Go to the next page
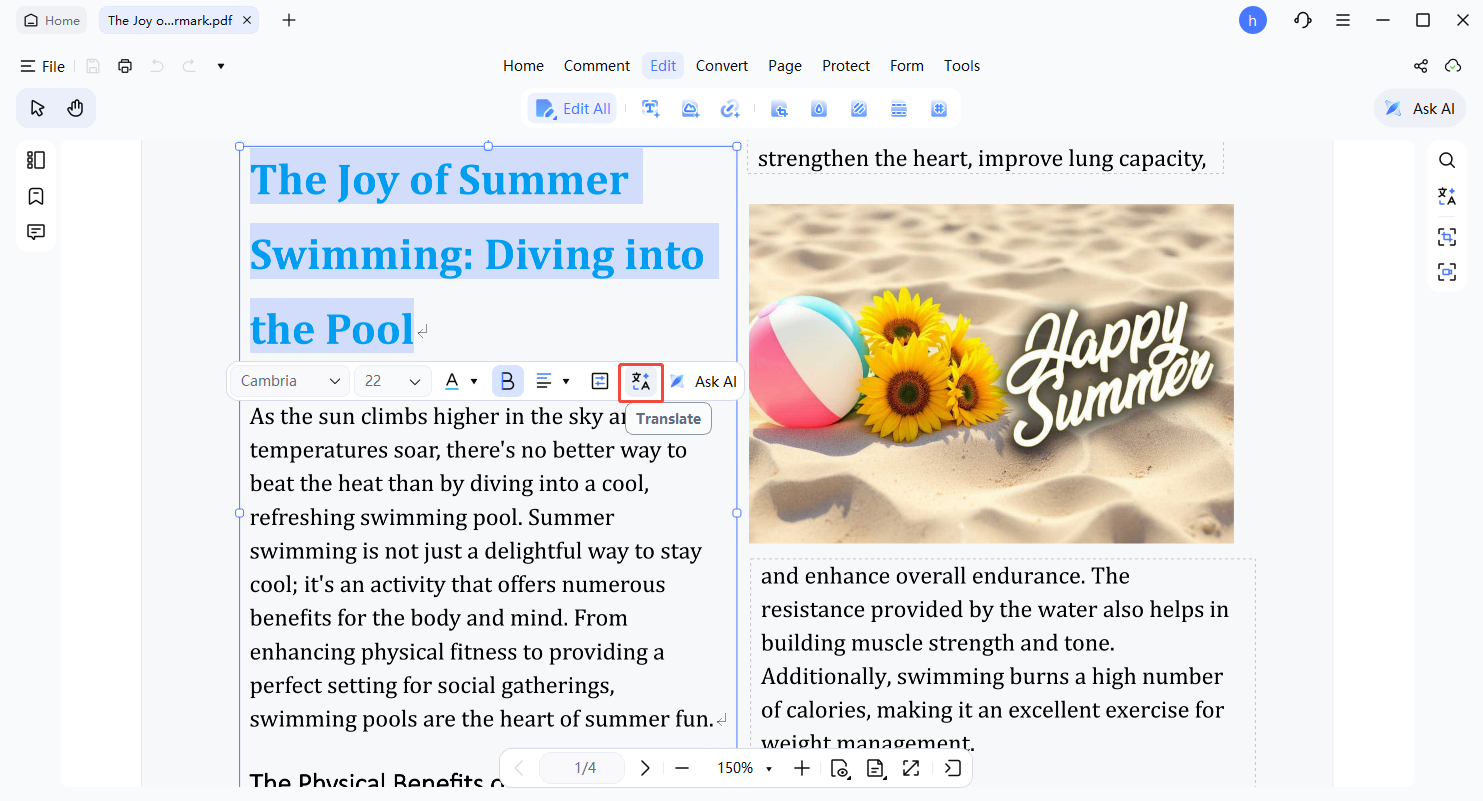The height and width of the screenshot is (801, 1483). [x=645, y=768]
